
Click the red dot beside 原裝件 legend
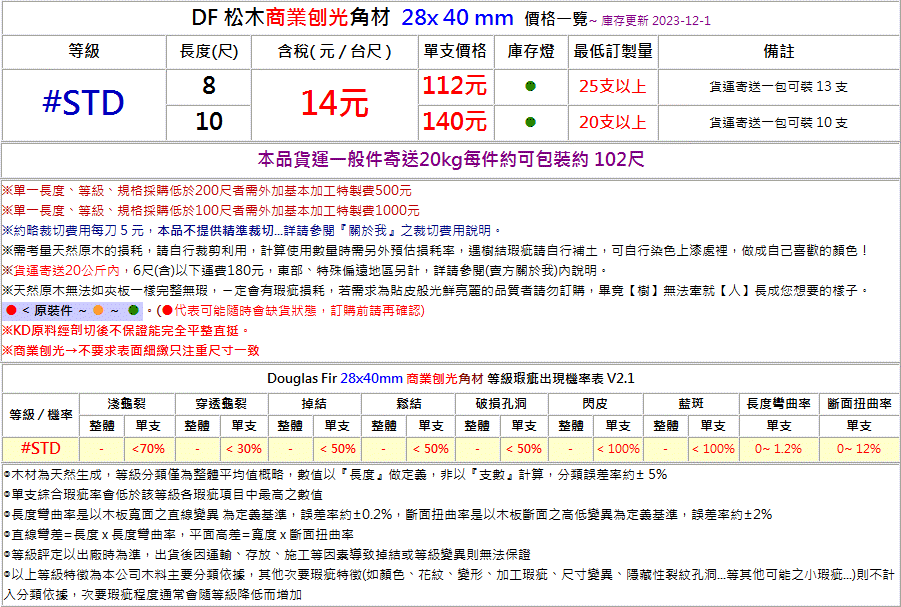[x=11, y=310]
